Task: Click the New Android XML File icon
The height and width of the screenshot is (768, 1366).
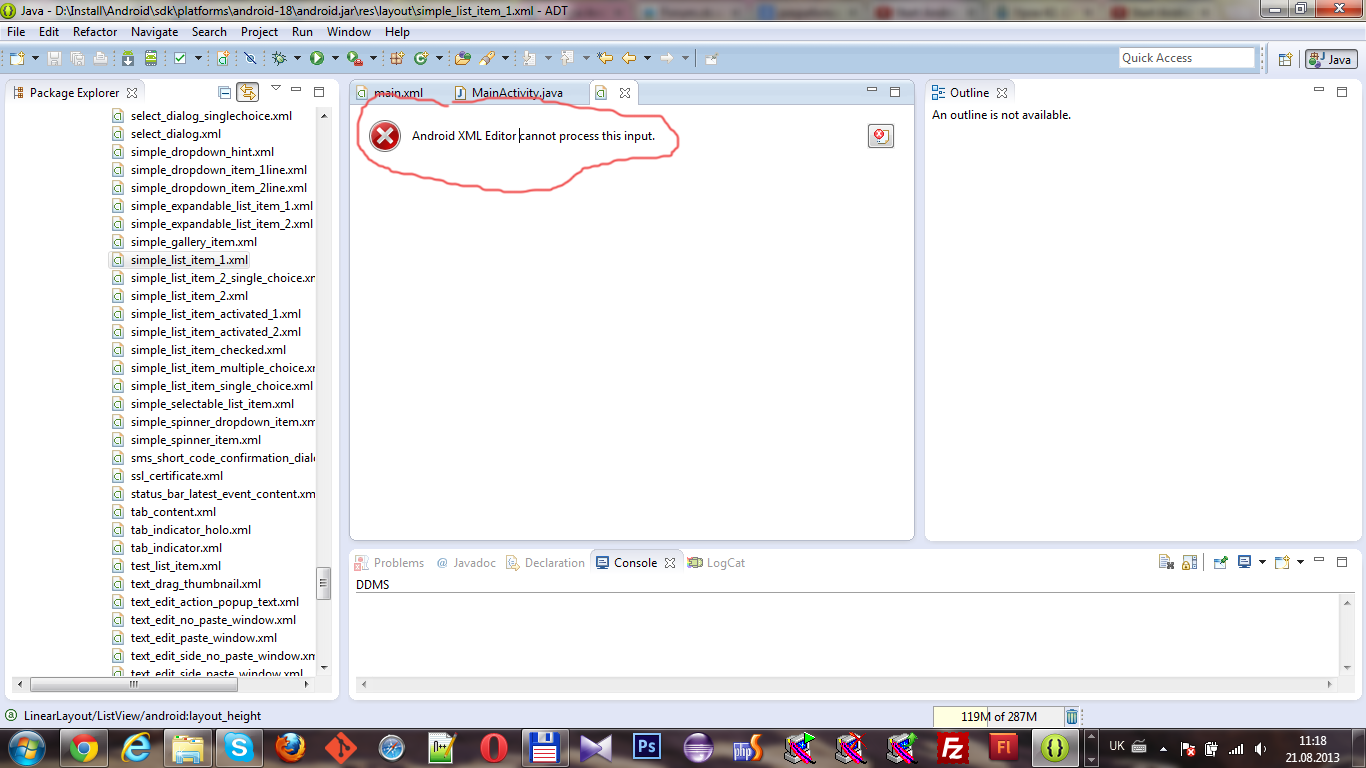Action: pyautogui.click(x=223, y=58)
